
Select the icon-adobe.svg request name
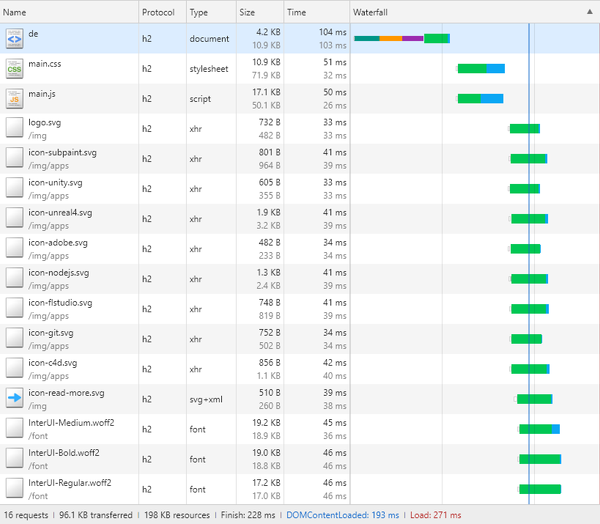click(58, 243)
